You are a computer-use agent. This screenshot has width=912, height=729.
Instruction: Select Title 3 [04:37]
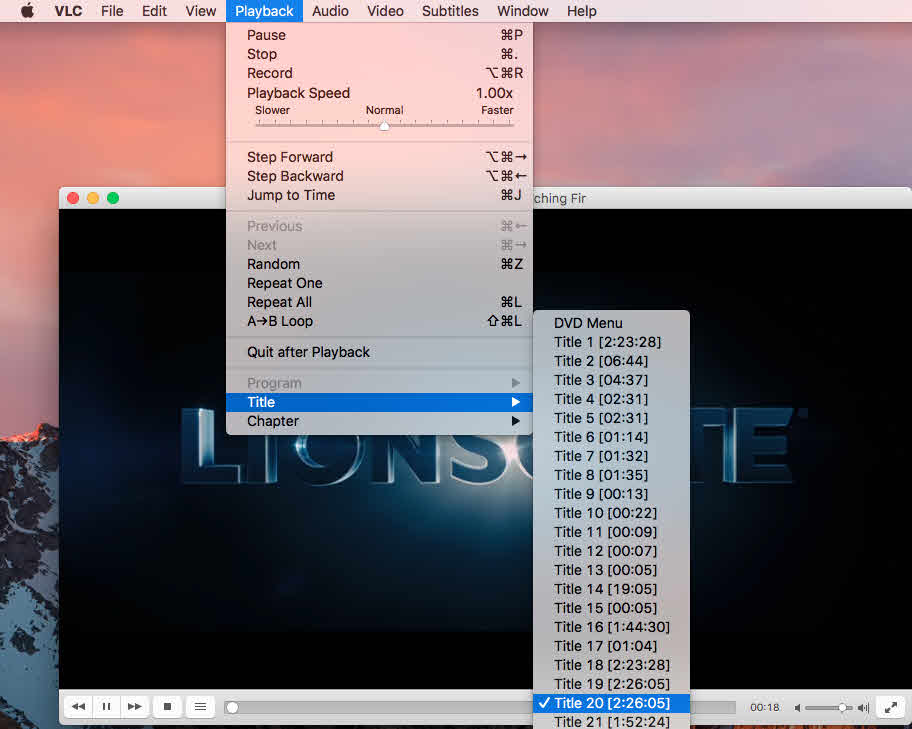click(x=611, y=380)
